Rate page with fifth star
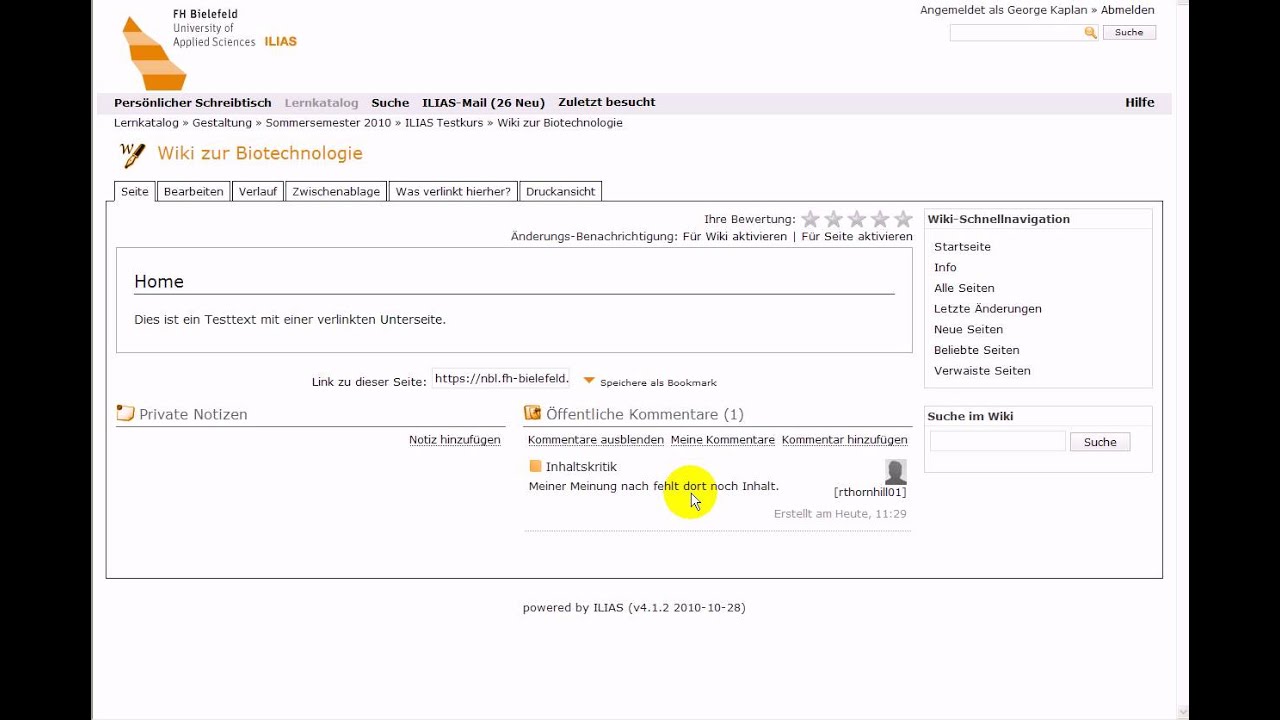The height and width of the screenshot is (720, 1280). (903, 219)
